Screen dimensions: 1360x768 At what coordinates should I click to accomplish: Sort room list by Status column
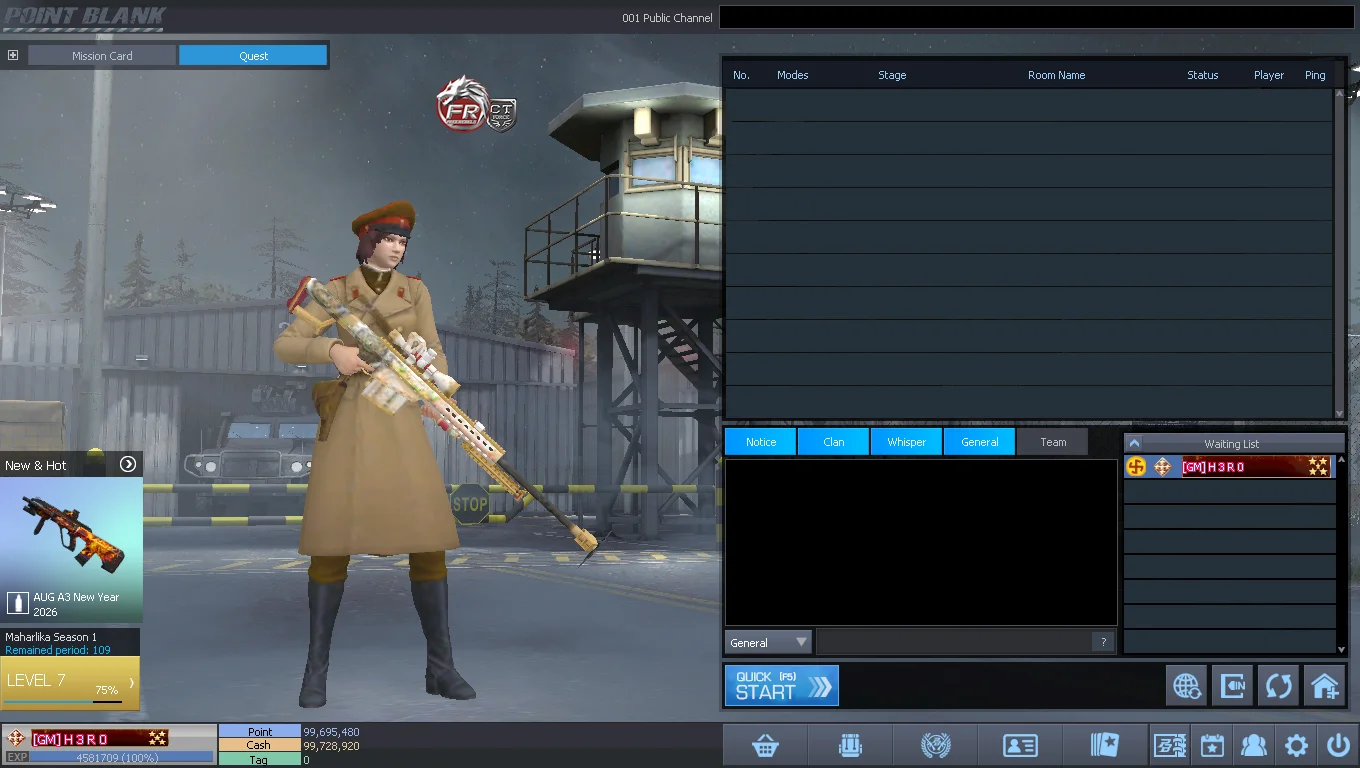[x=1202, y=75]
